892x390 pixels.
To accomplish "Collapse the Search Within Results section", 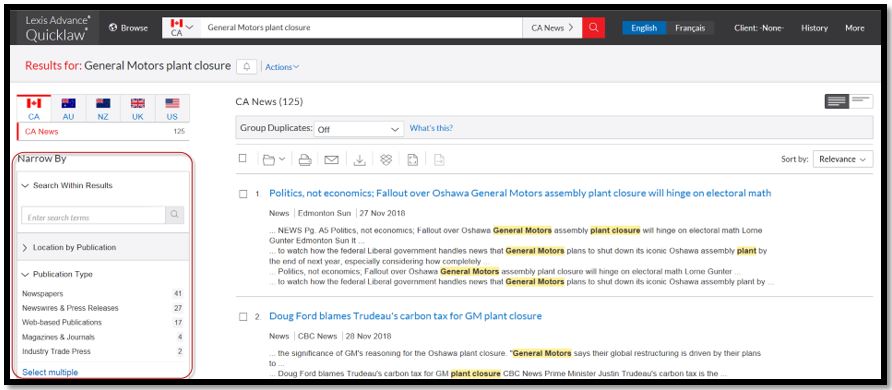I will 67,185.
